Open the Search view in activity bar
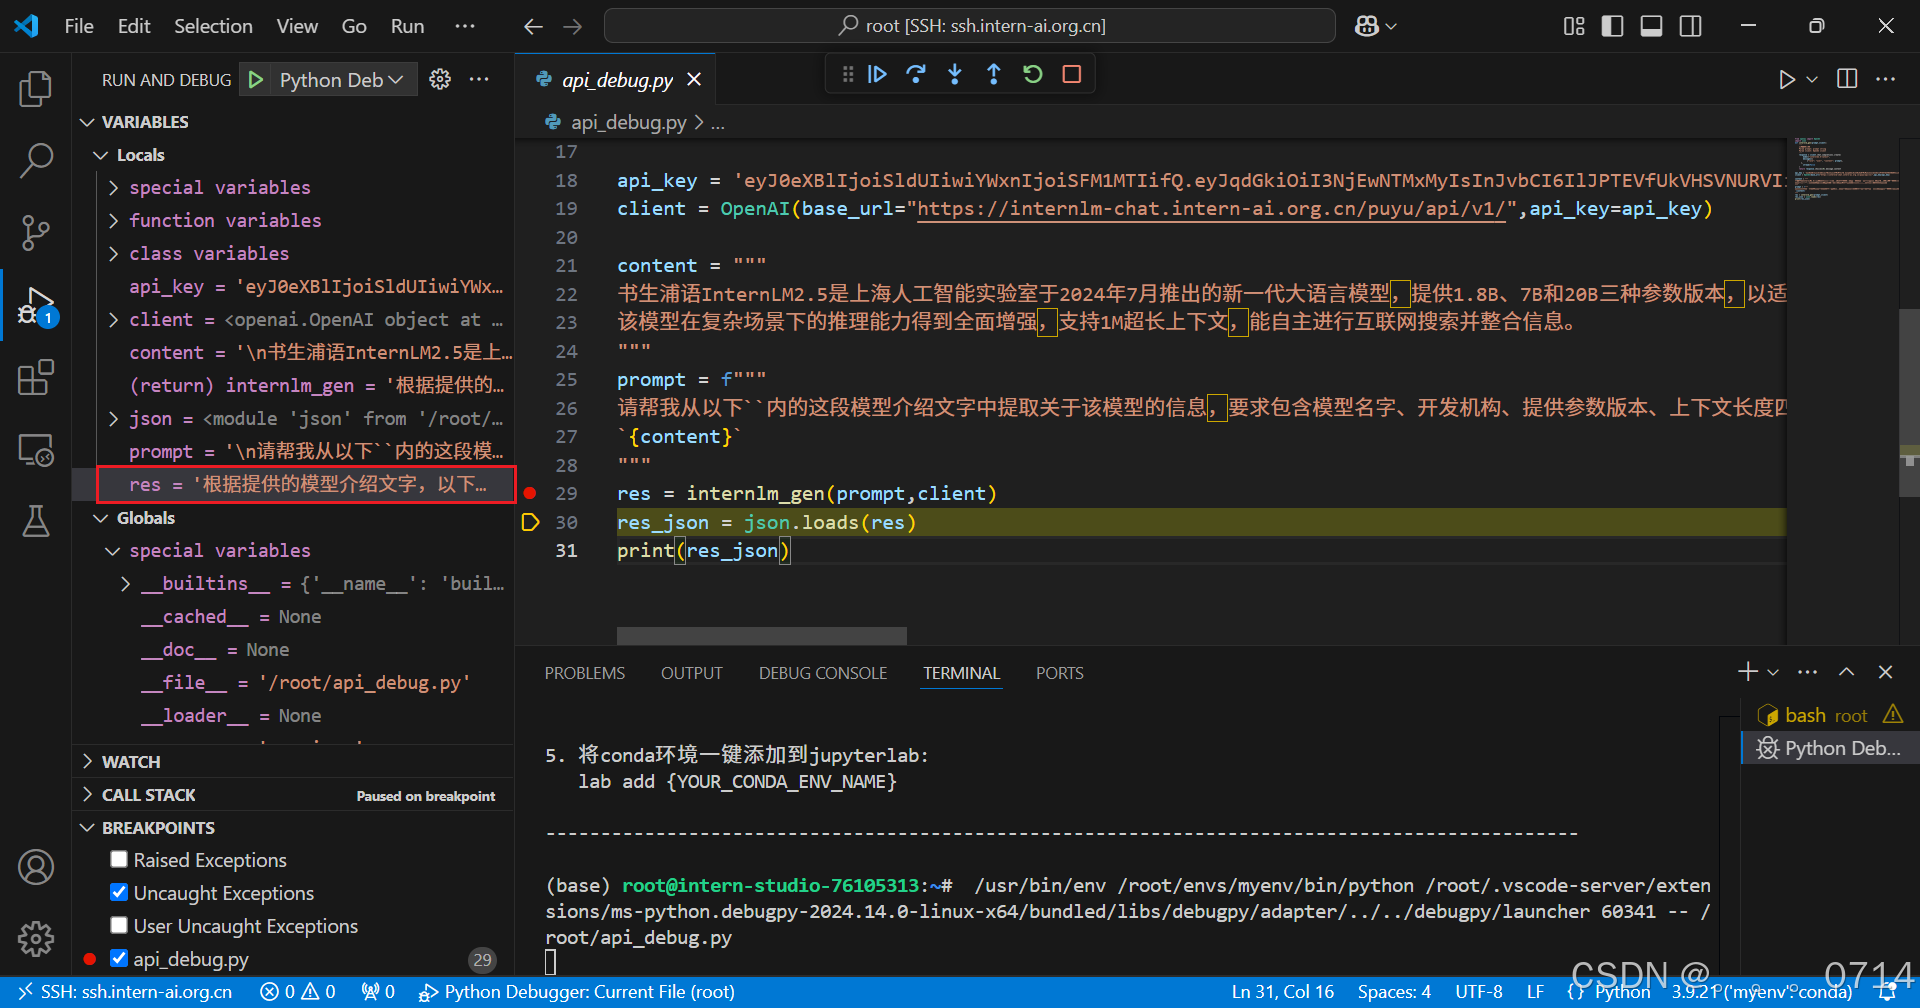 36,160
